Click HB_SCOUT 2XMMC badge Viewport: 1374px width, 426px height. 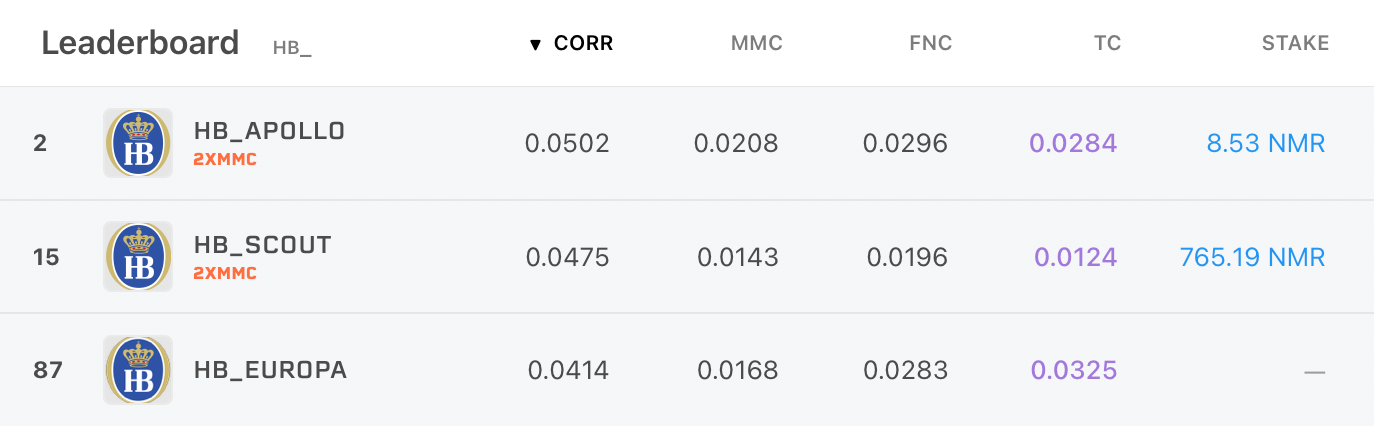point(225,274)
